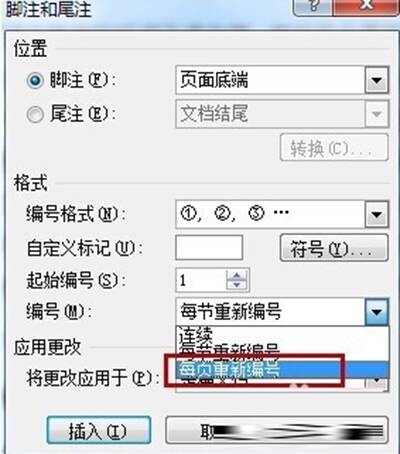Expand the 编号格式 dropdown arrow

coord(377,215)
